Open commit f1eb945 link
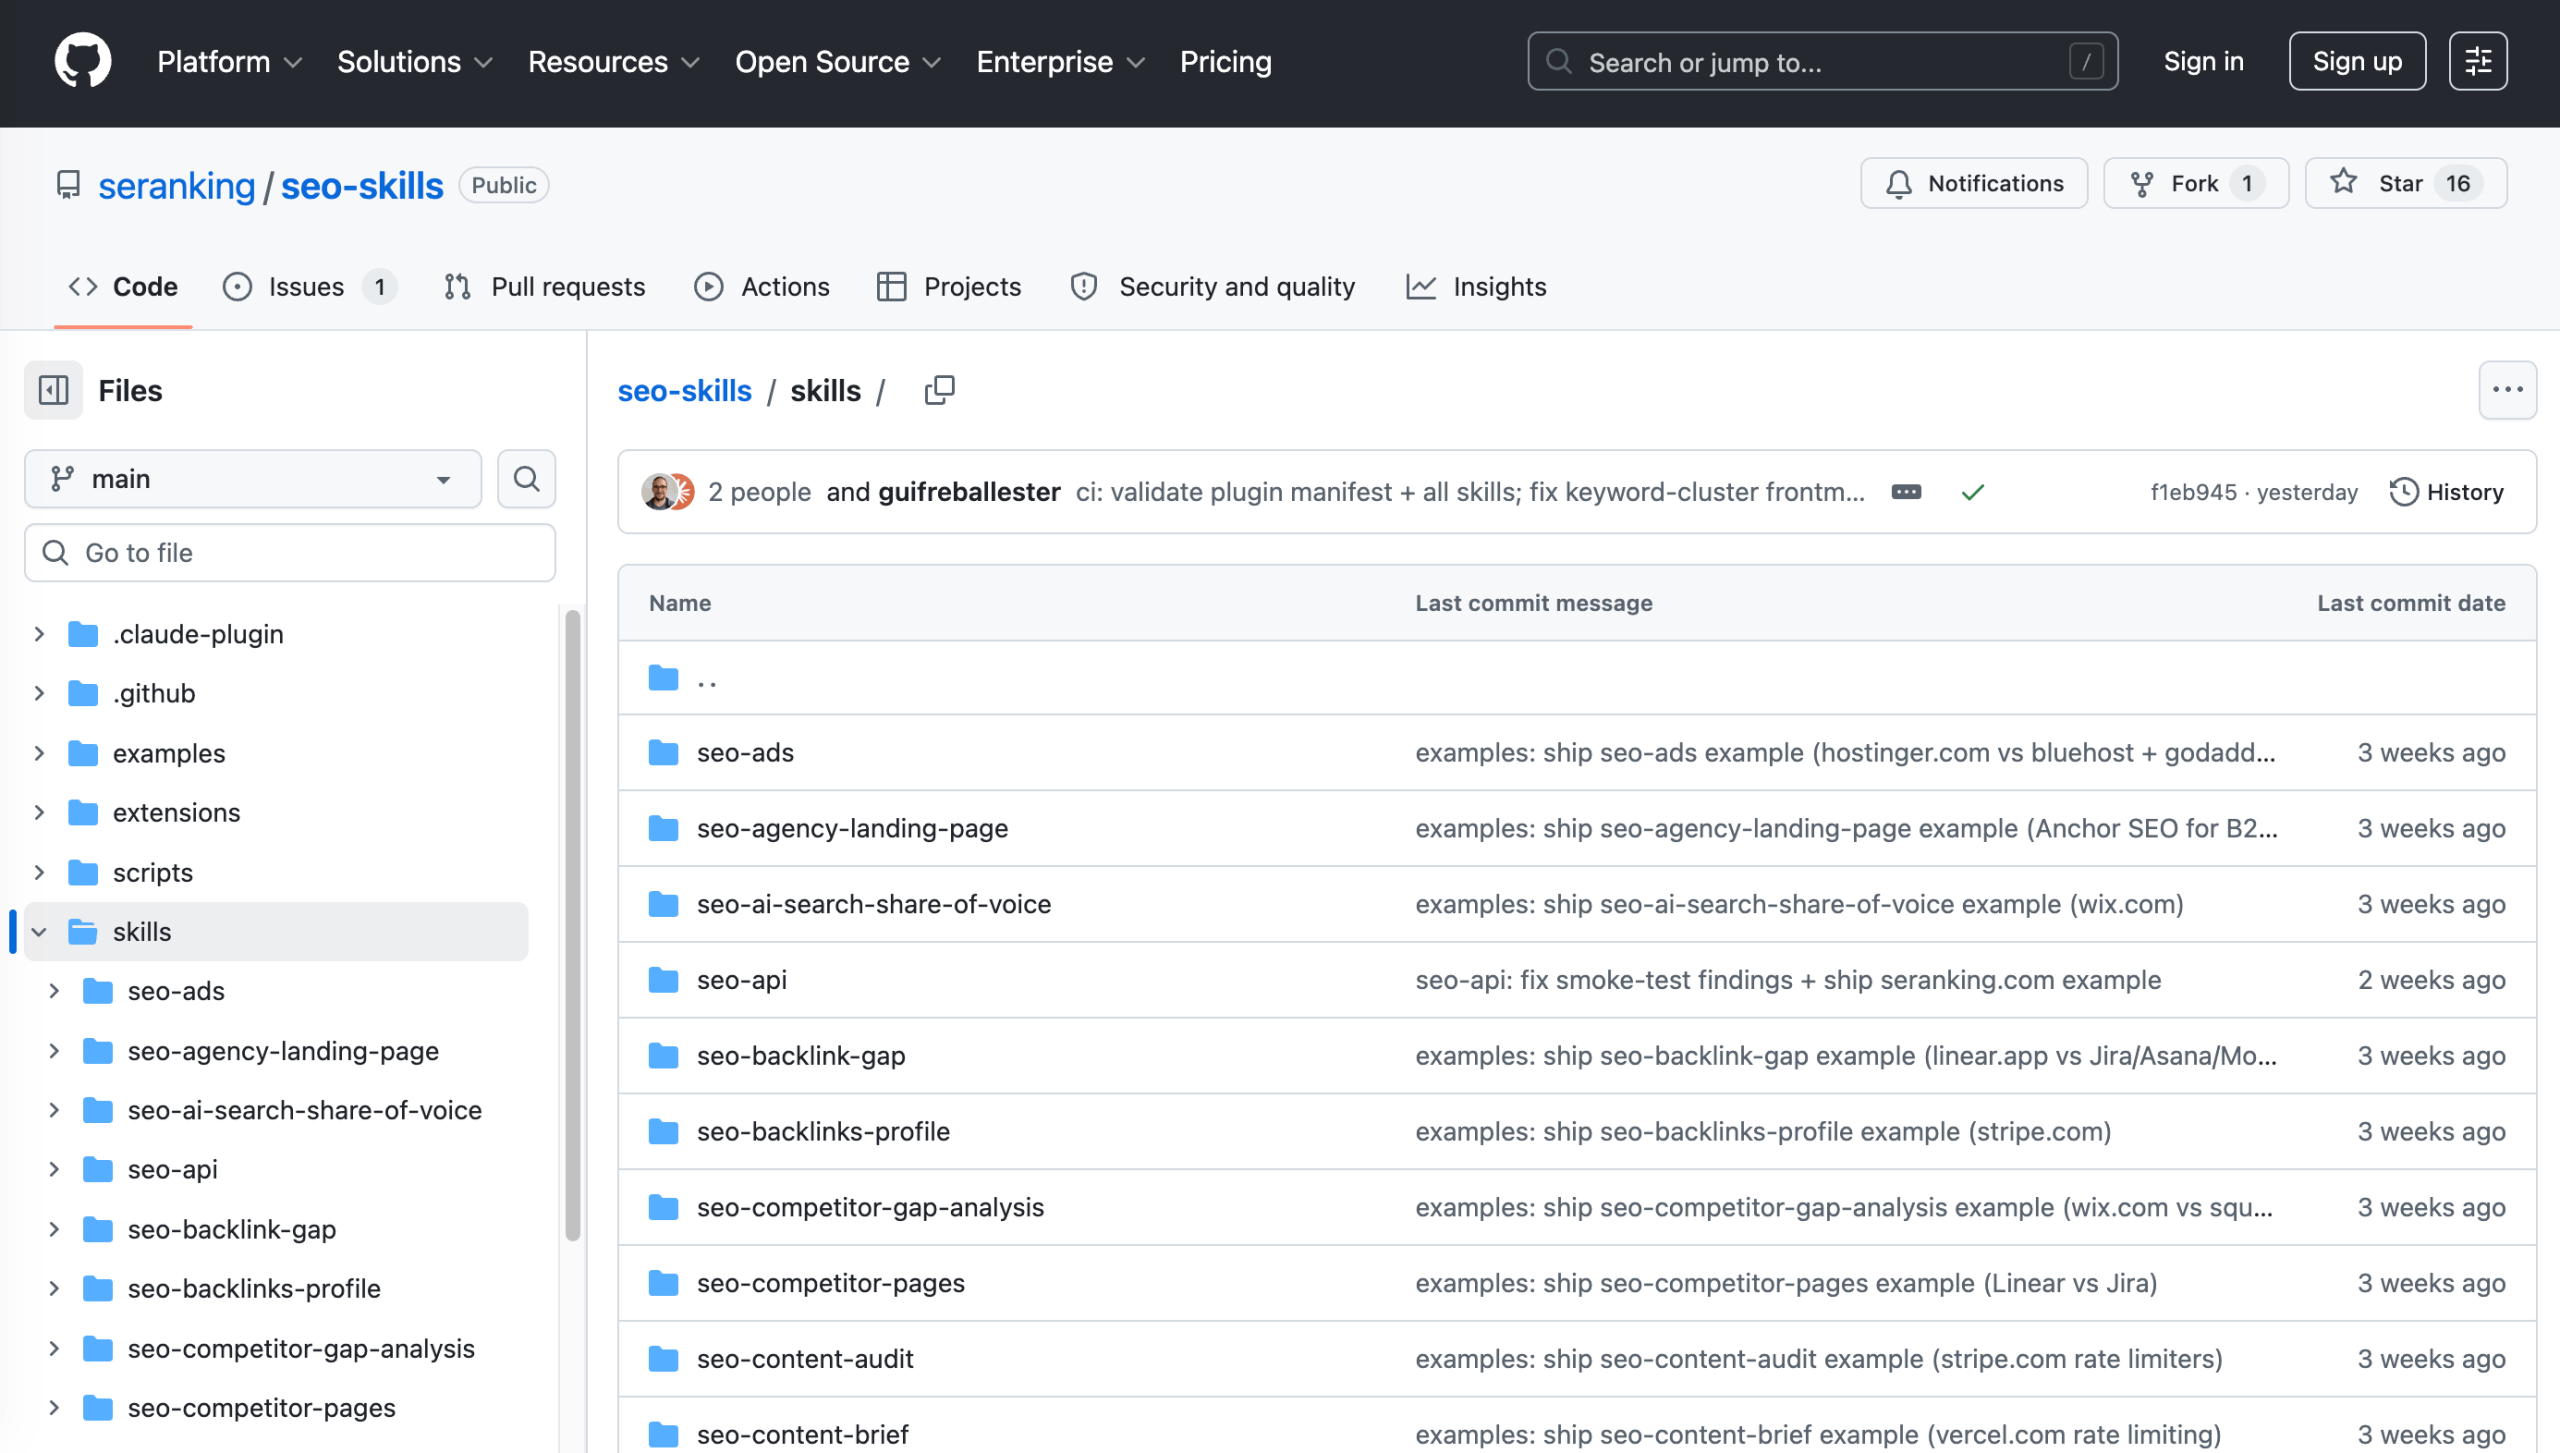Screen dimensions: 2560x1453 point(2193,492)
